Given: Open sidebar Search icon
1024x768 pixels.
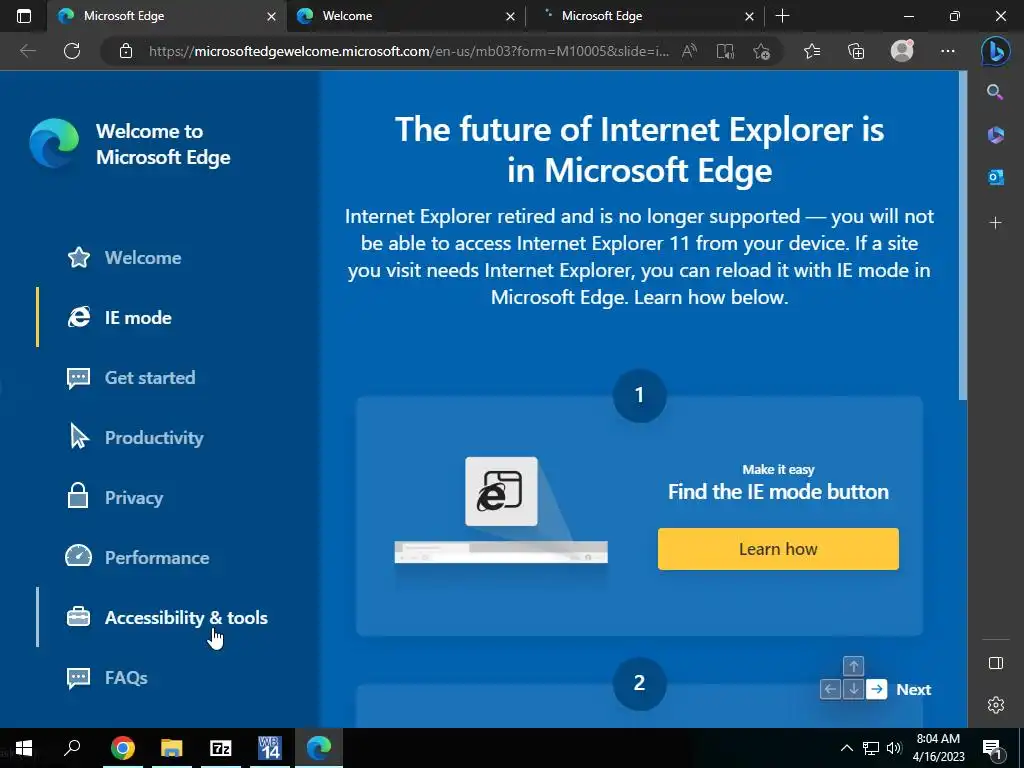Looking at the screenshot, I should (x=995, y=92).
